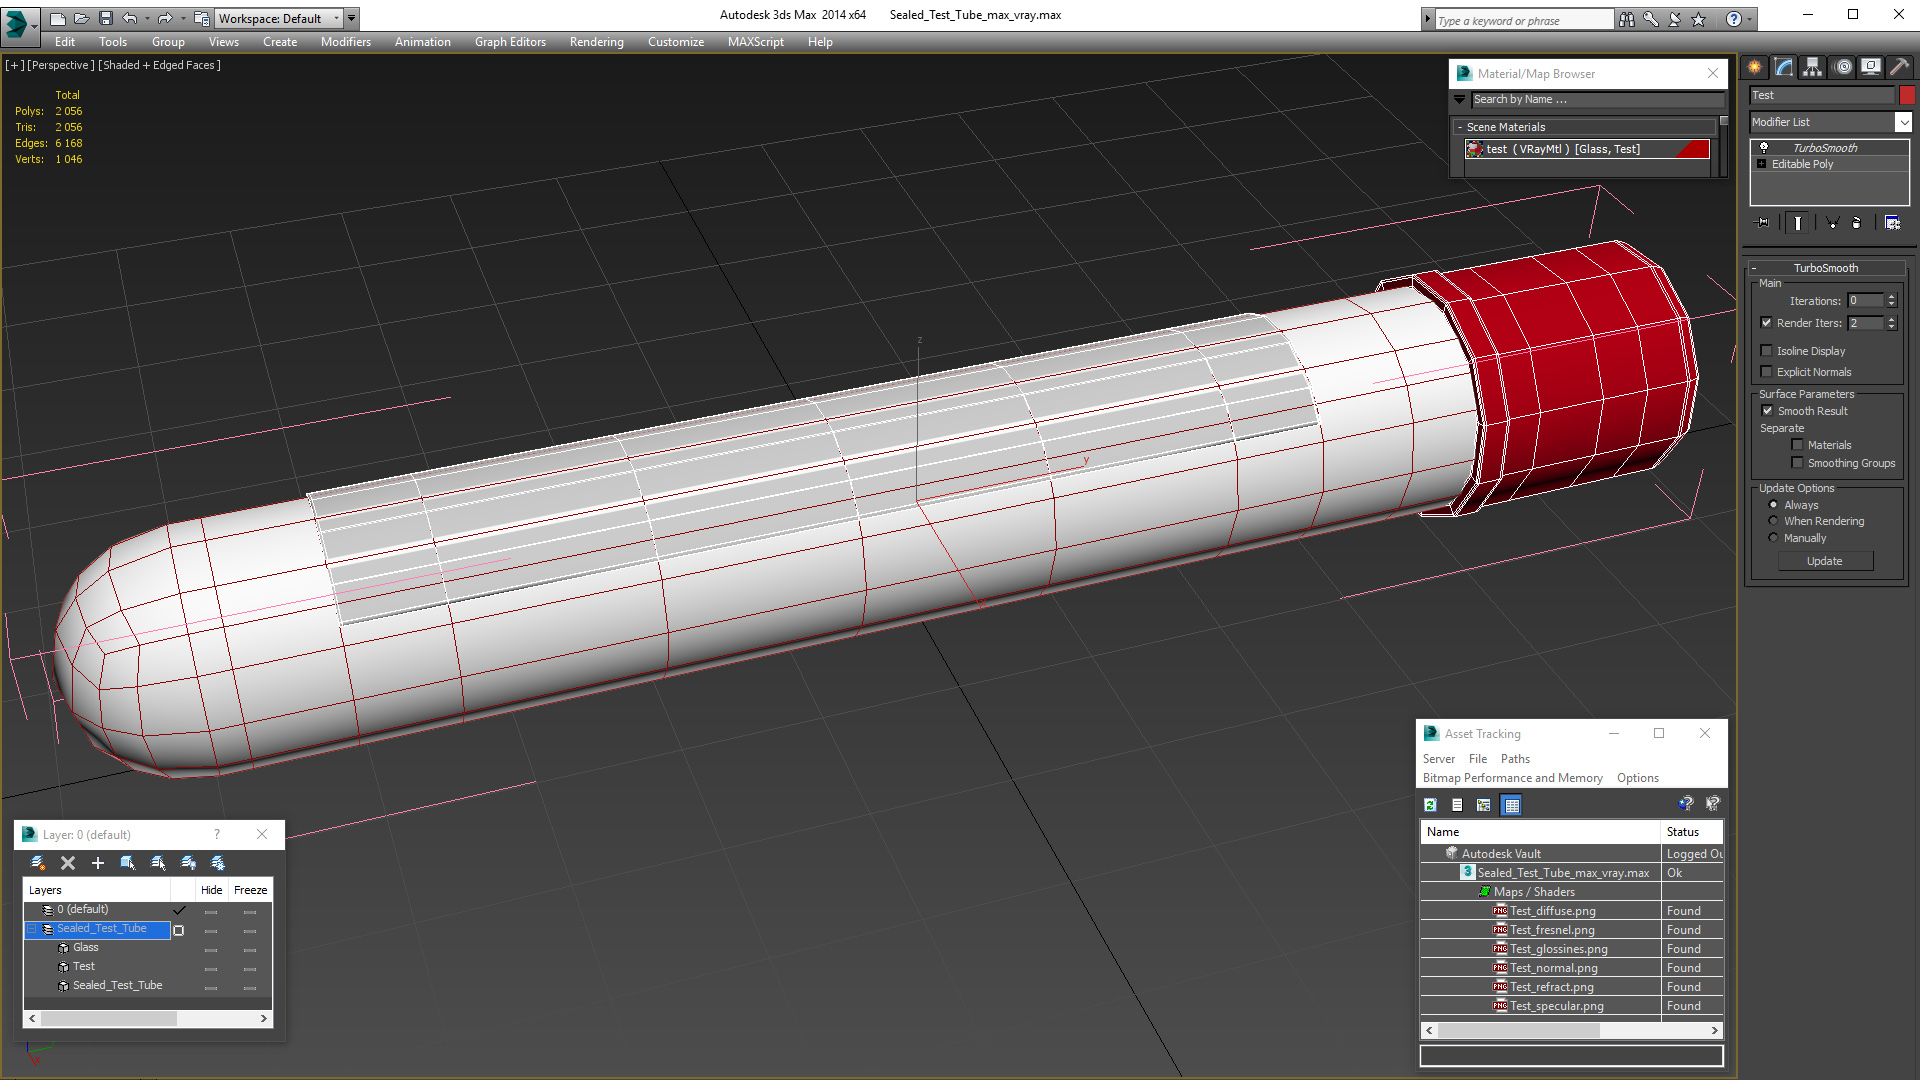Click Make Unique icon in modifier stack
The width and height of the screenshot is (1920, 1080).
point(1832,223)
